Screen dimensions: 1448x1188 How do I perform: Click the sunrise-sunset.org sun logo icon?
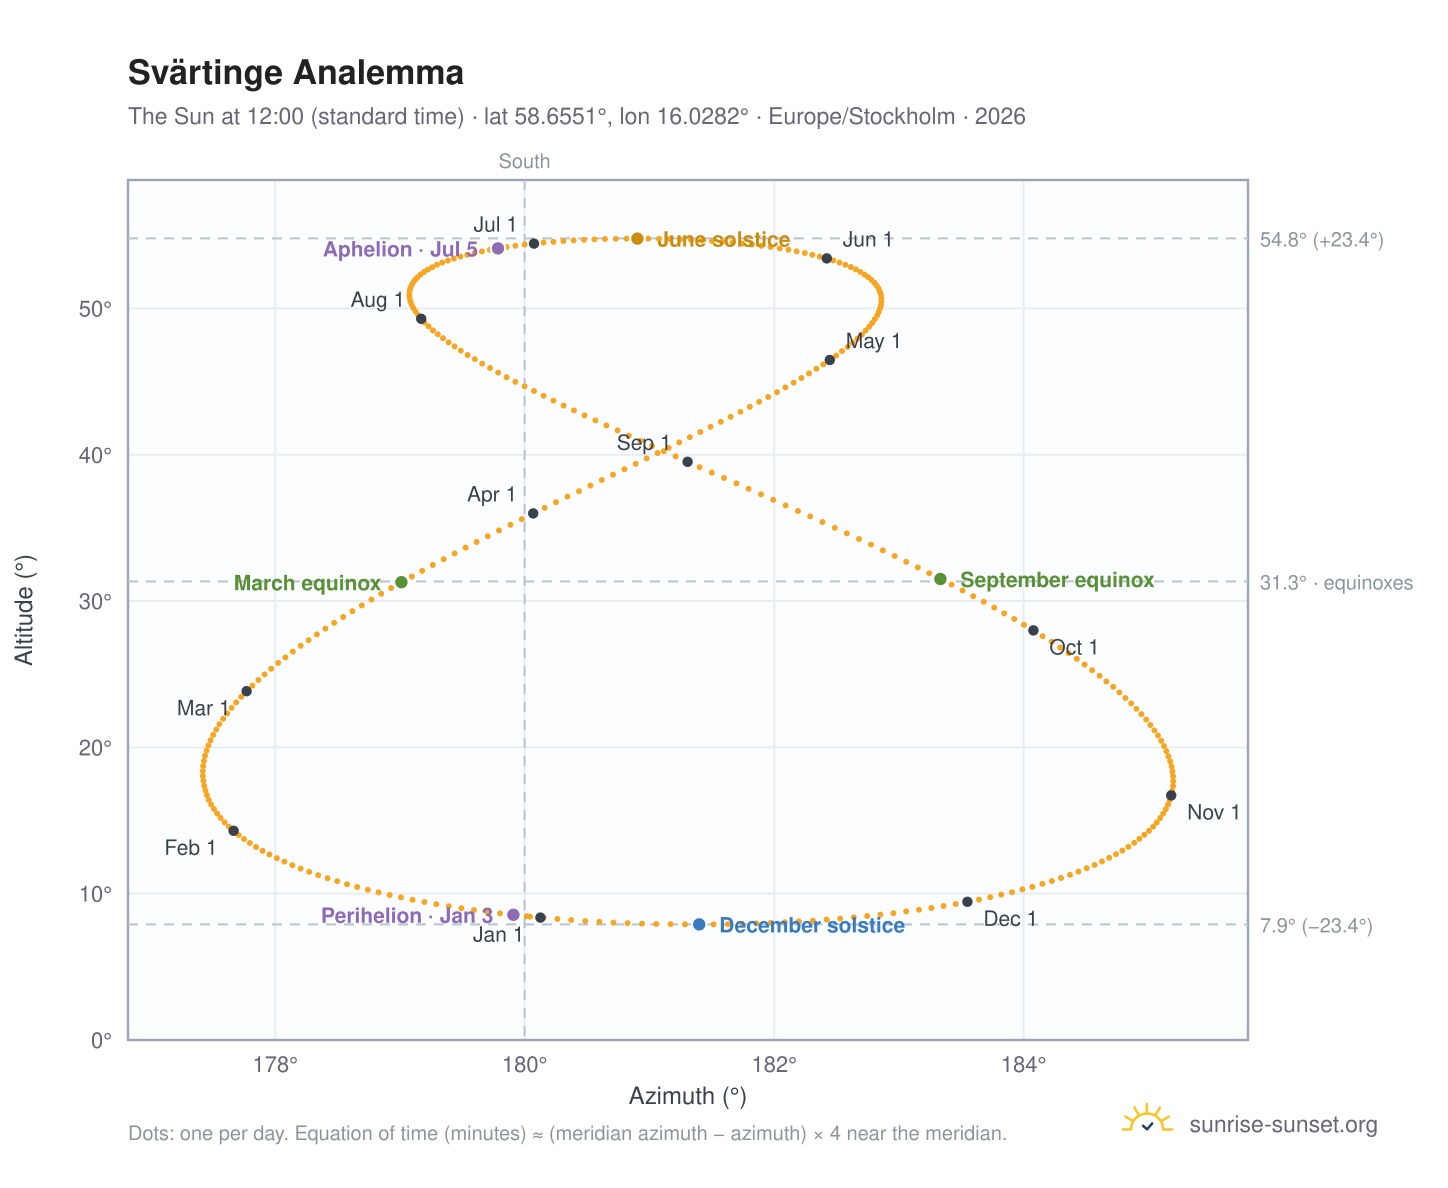click(x=1148, y=1120)
